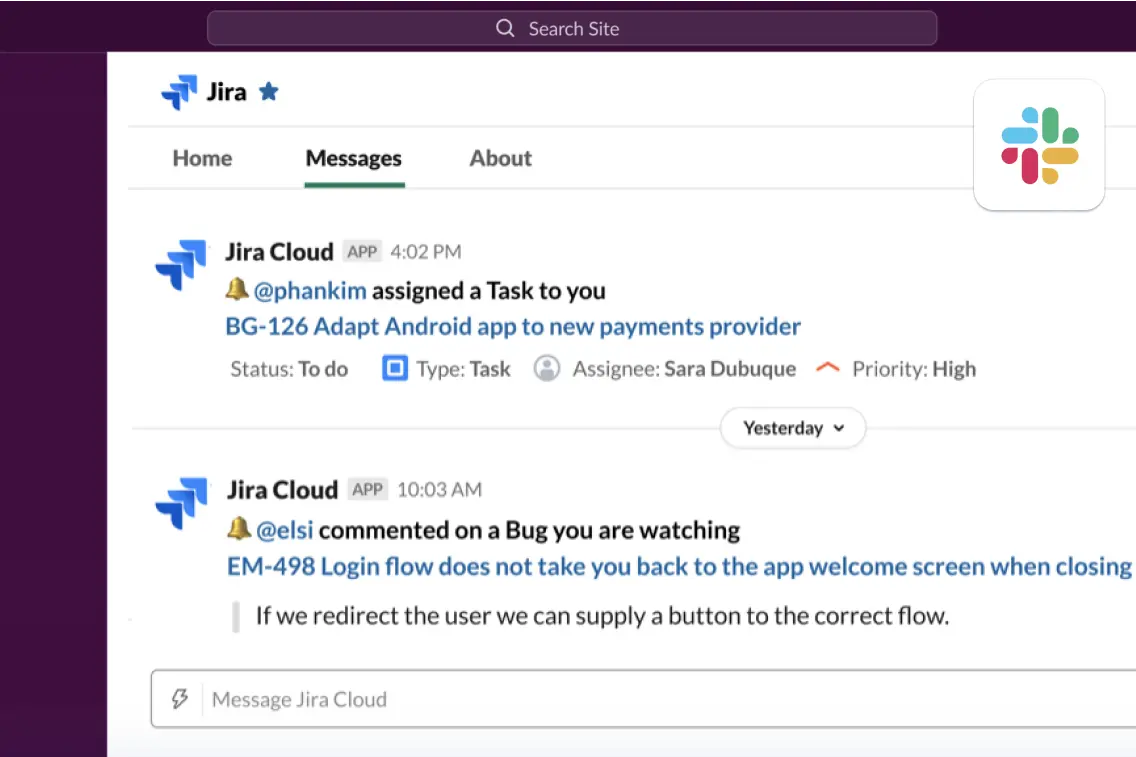Viewport: 1136px width, 757px height.
Task: Open the About tab
Action: tap(500, 158)
